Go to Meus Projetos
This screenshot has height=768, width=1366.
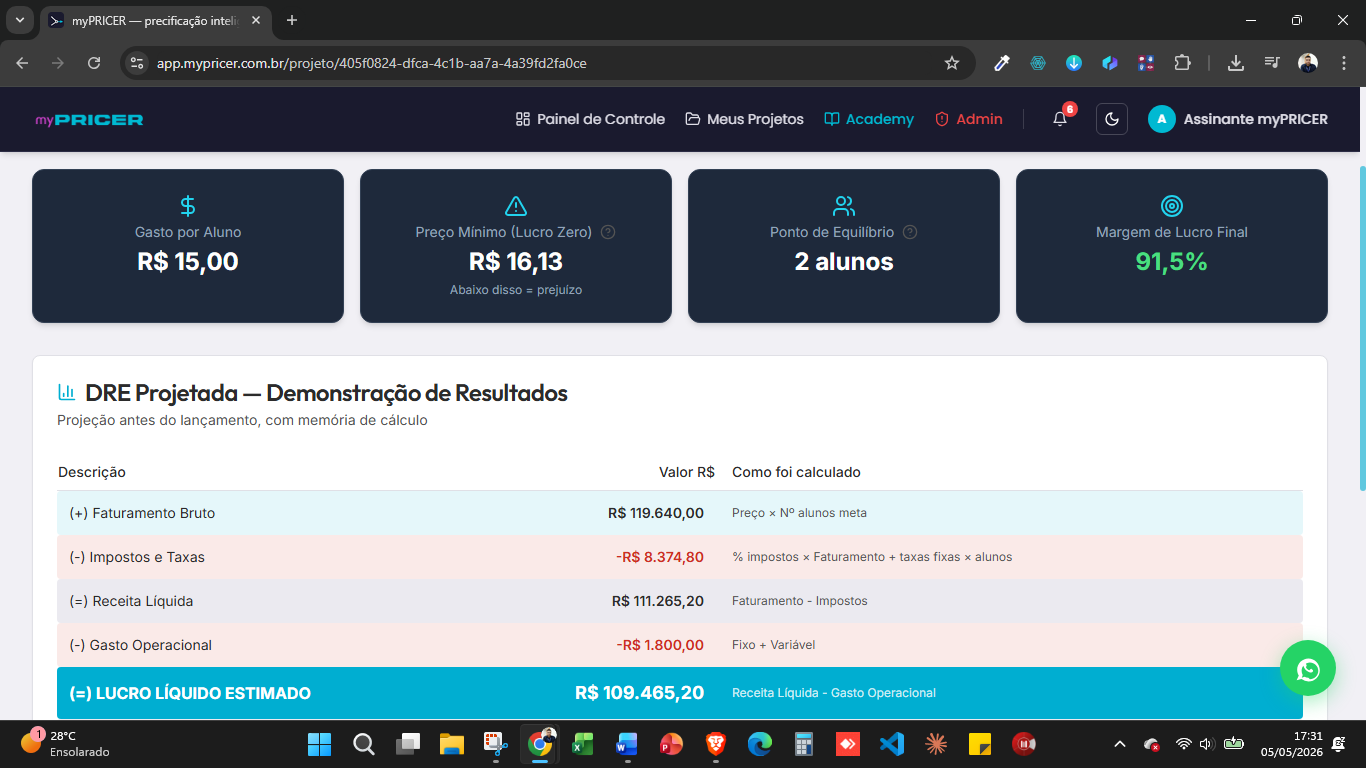pos(745,119)
